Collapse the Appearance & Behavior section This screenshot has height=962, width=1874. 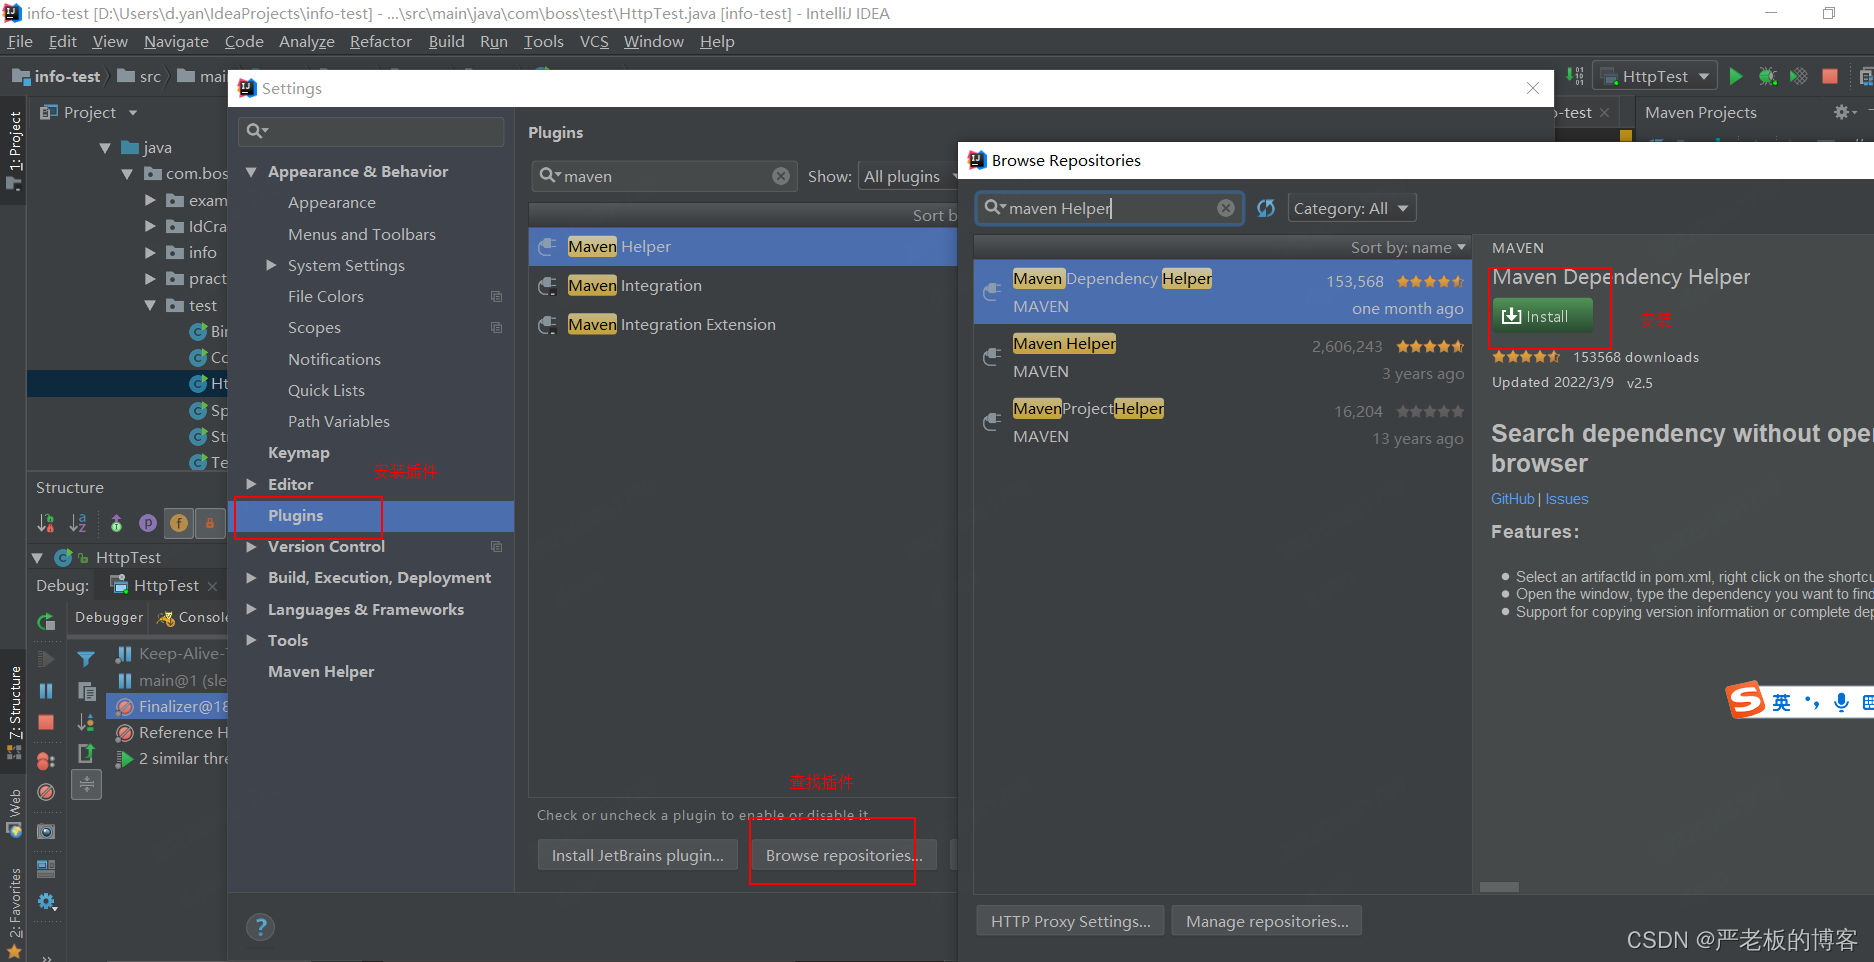252,172
